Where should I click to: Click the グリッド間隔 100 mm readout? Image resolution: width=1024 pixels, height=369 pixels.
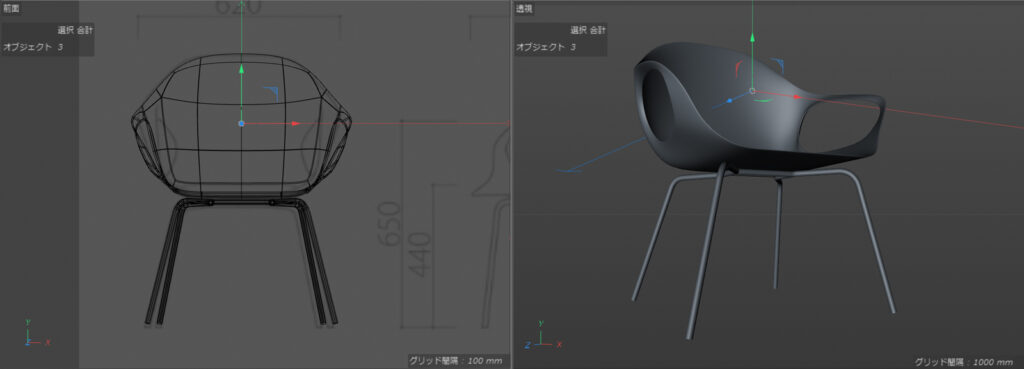(456, 361)
